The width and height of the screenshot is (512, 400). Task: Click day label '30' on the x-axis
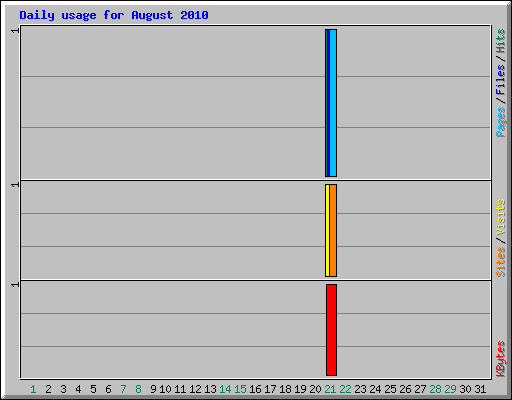pos(465,389)
